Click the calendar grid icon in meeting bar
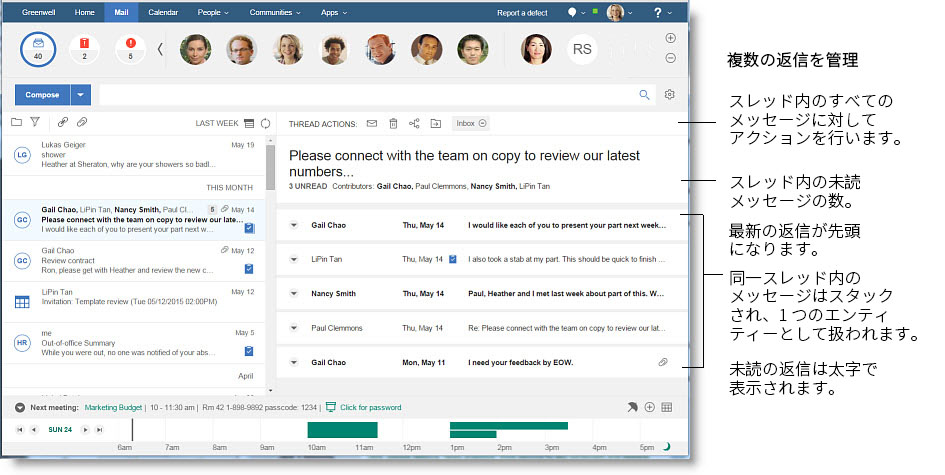 coord(667,407)
